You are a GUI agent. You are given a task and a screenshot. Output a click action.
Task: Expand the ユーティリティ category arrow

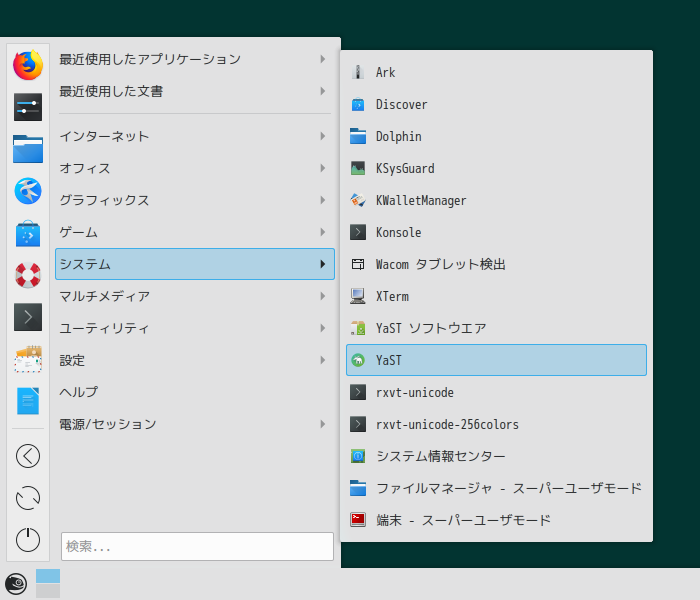[x=322, y=328]
